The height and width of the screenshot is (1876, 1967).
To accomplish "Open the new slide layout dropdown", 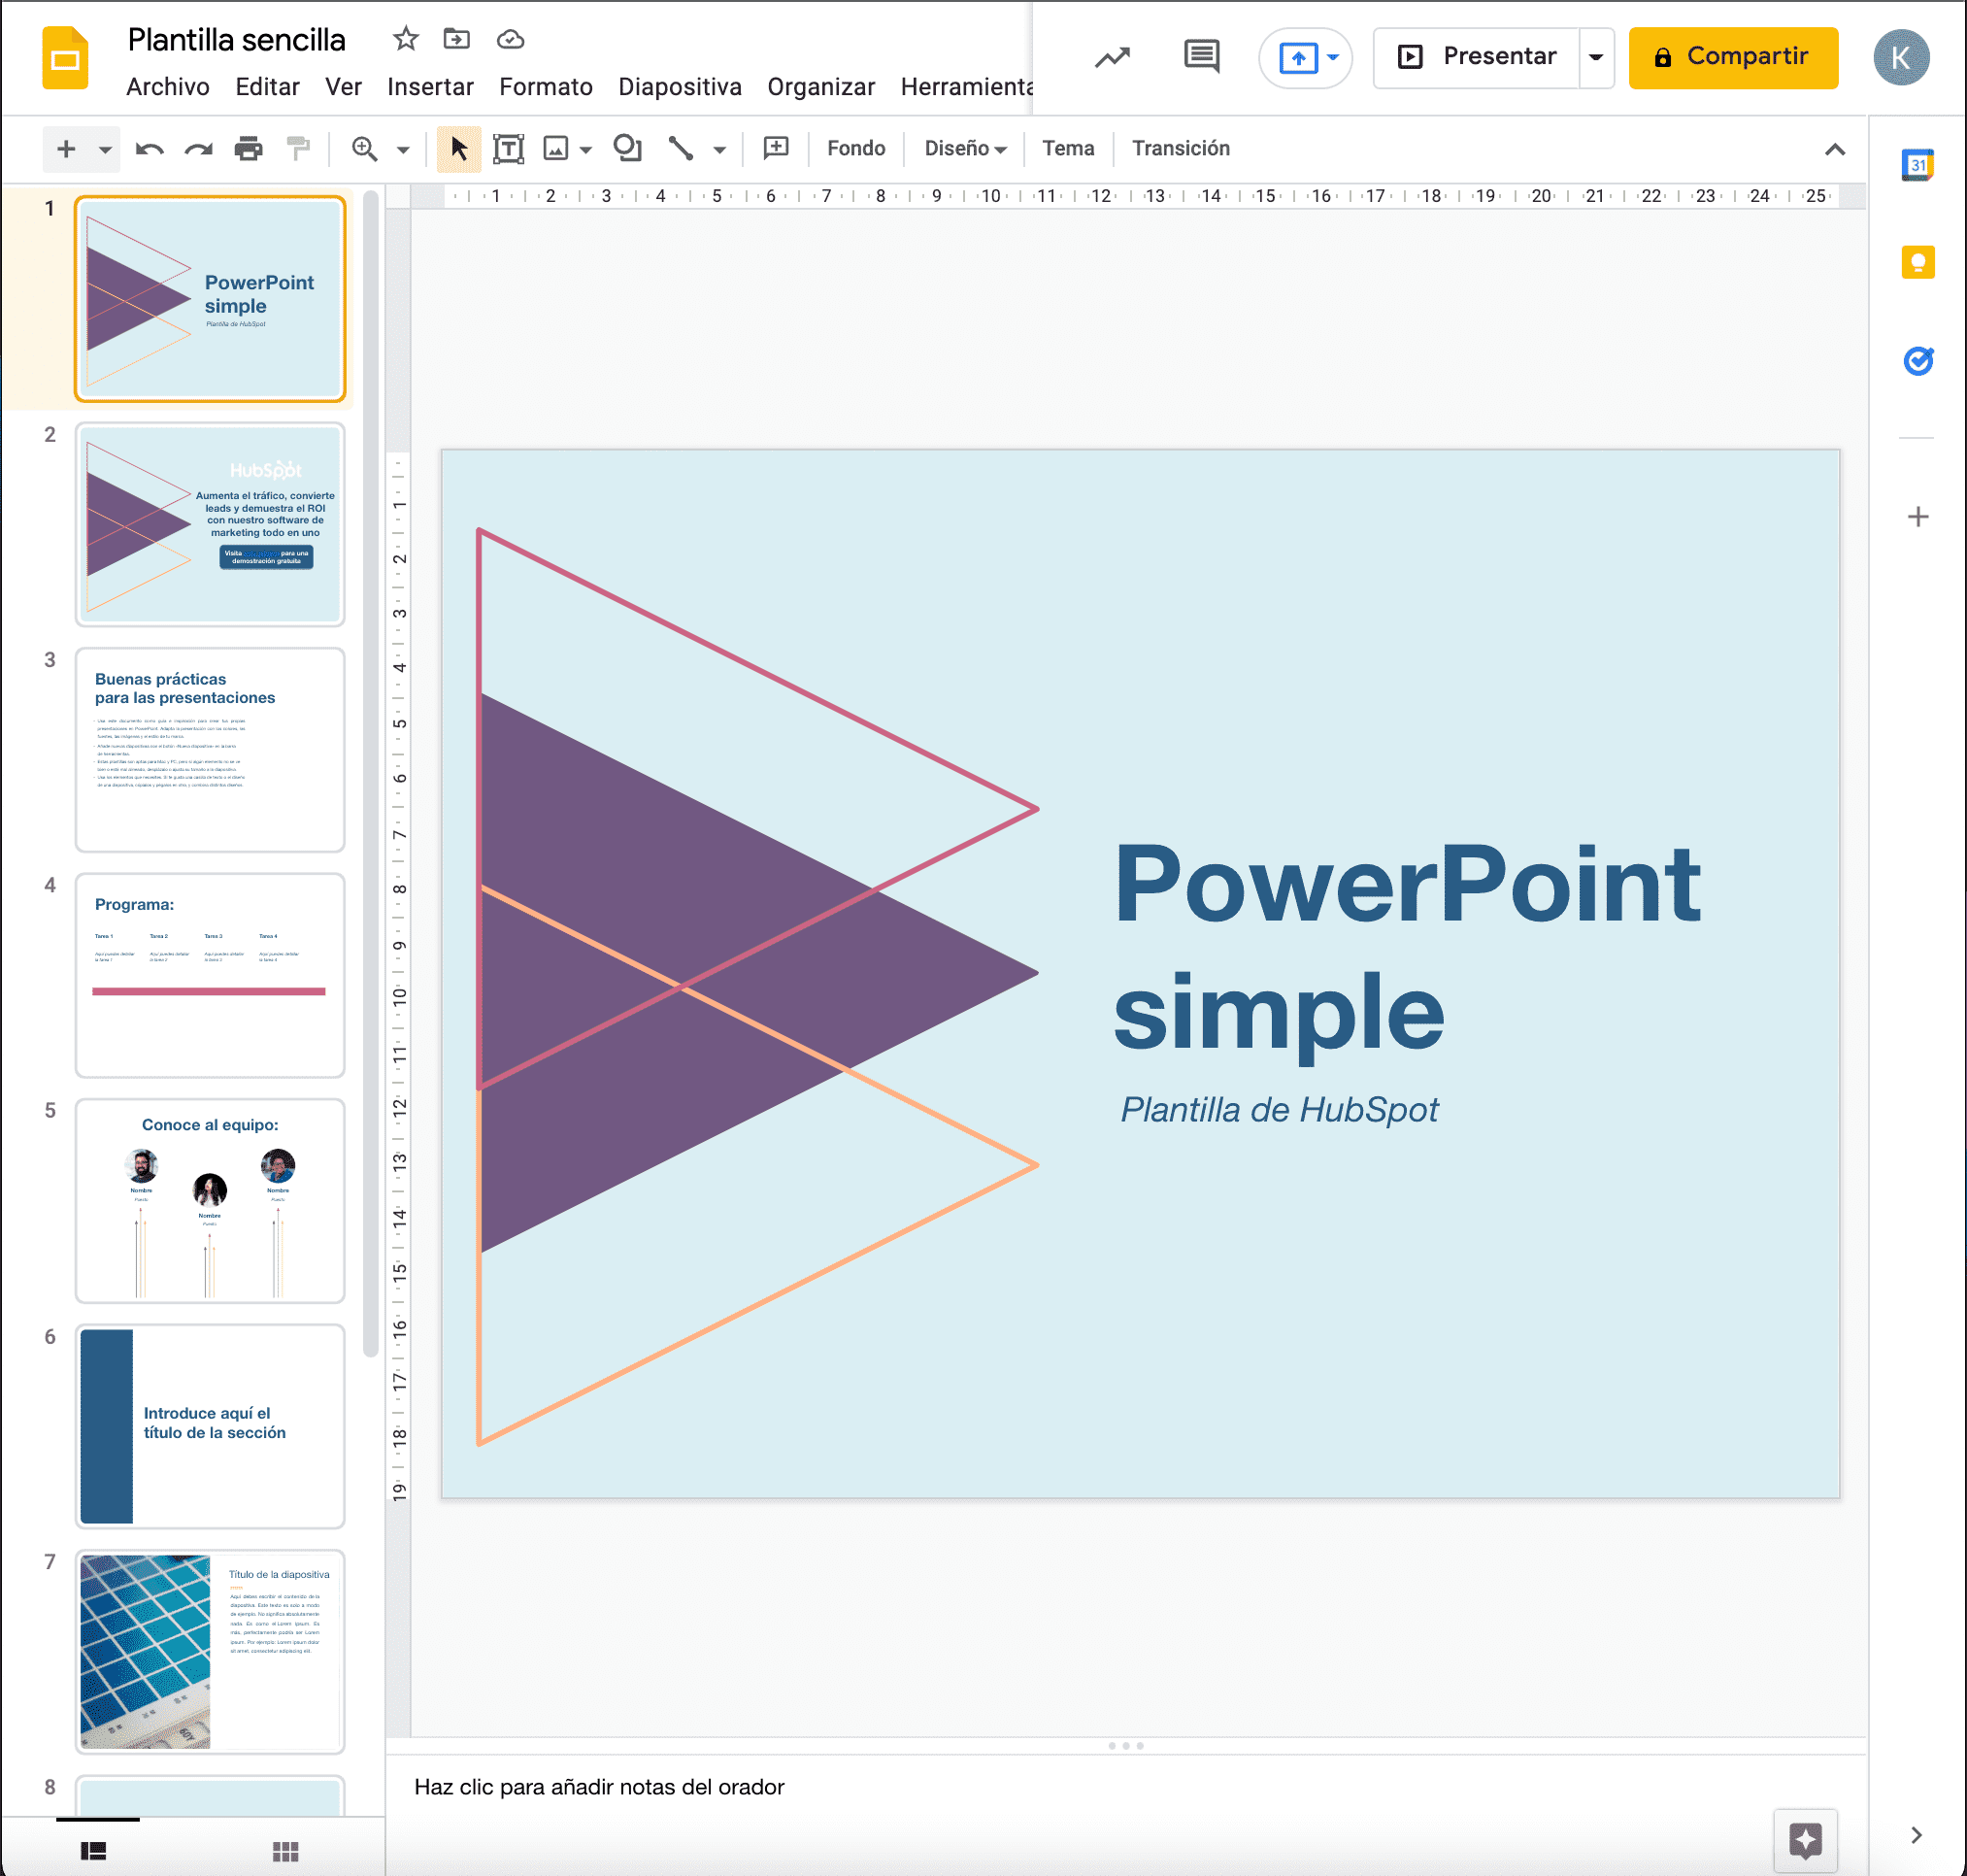I will tap(104, 148).
